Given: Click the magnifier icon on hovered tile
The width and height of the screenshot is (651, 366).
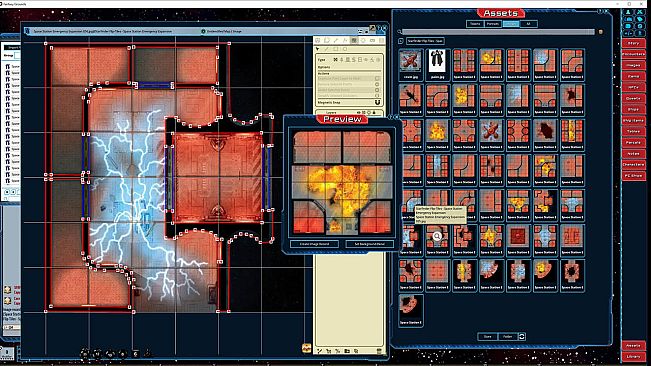Looking at the screenshot, I should tap(437, 236).
